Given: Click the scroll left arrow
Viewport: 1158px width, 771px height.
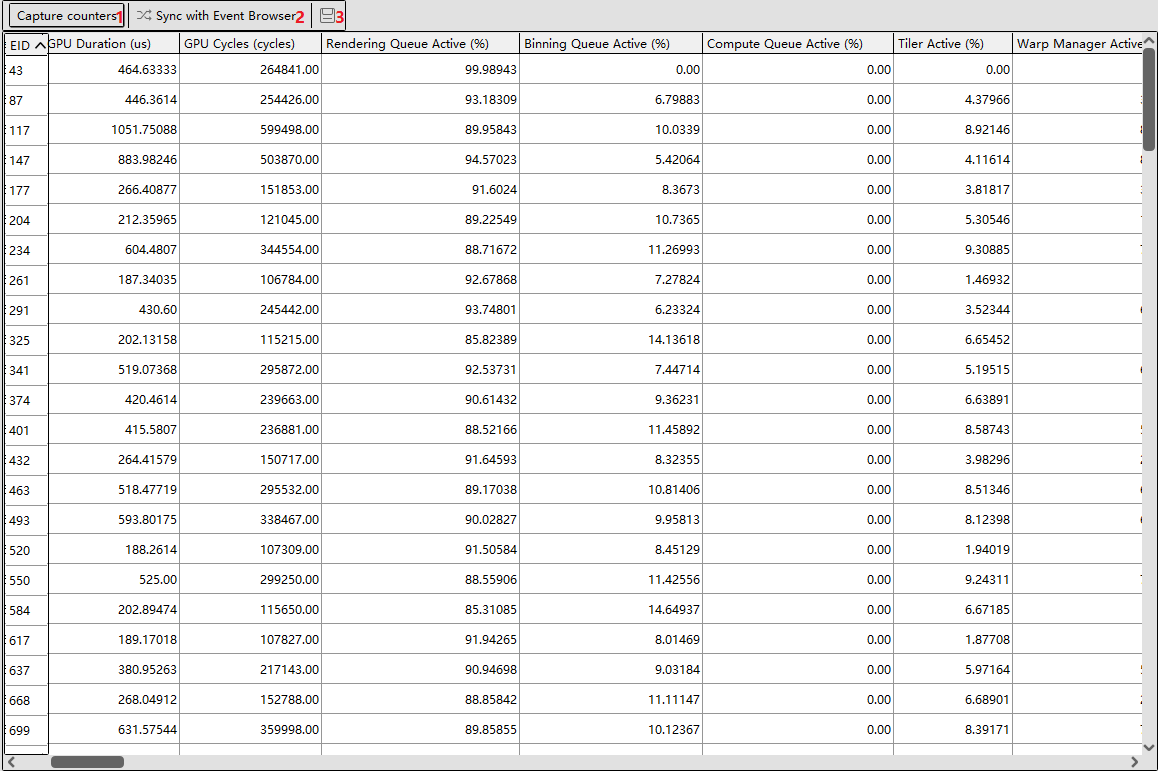Looking at the screenshot, I should coord(11,762).
